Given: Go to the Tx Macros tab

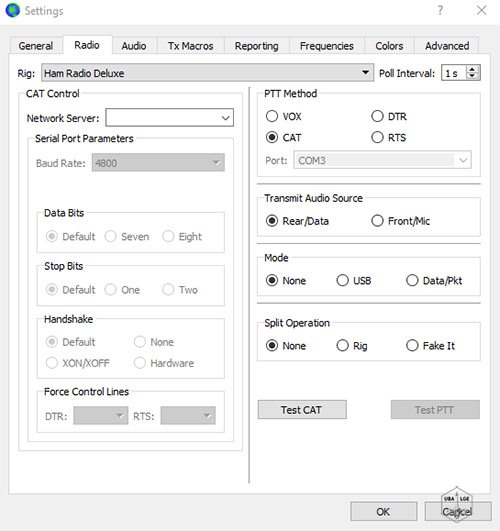Looking at the screenshot, I should [190, 46].
